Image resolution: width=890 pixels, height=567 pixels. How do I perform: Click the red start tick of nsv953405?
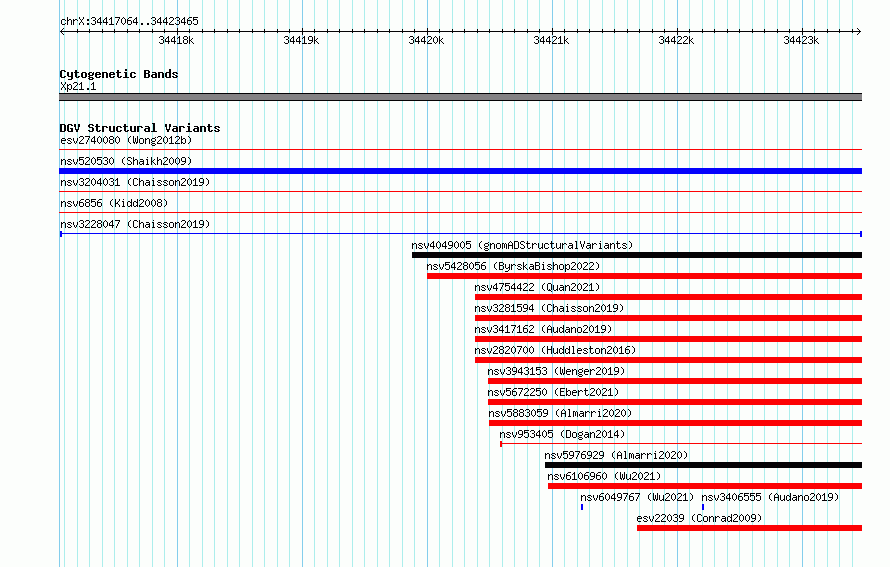[x=501, y=444]
